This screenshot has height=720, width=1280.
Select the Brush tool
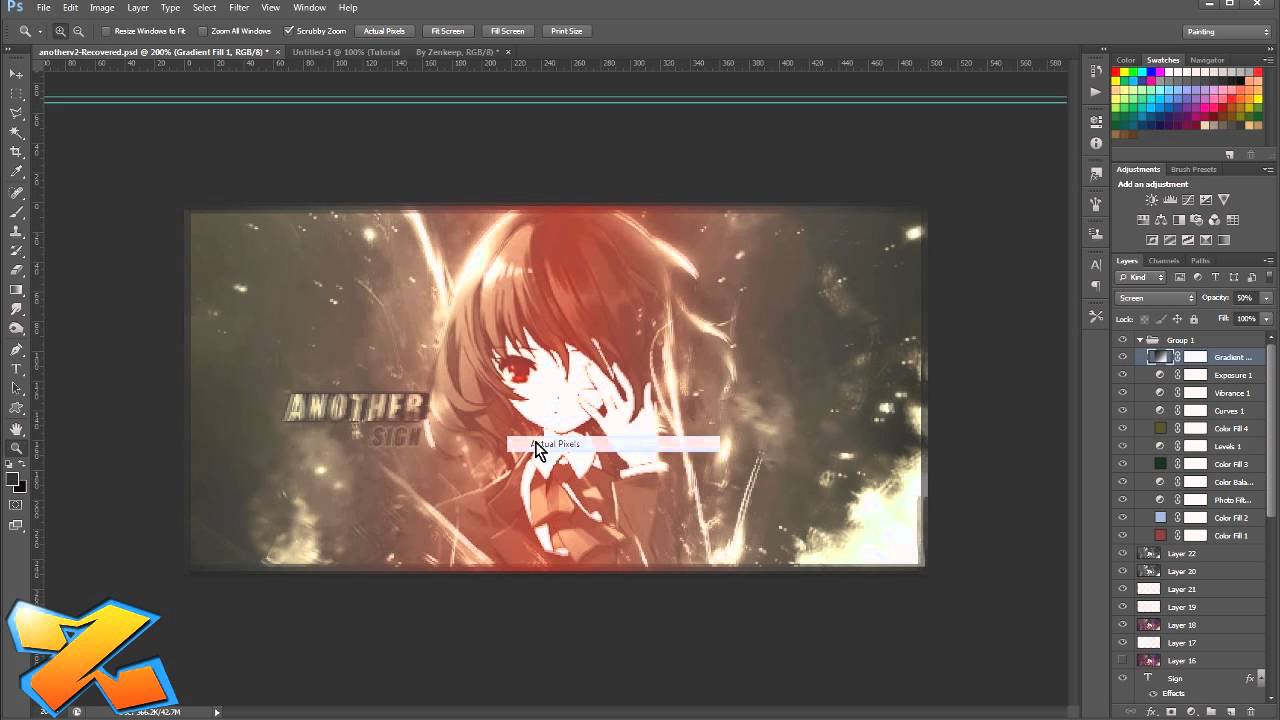click(16, 212)
